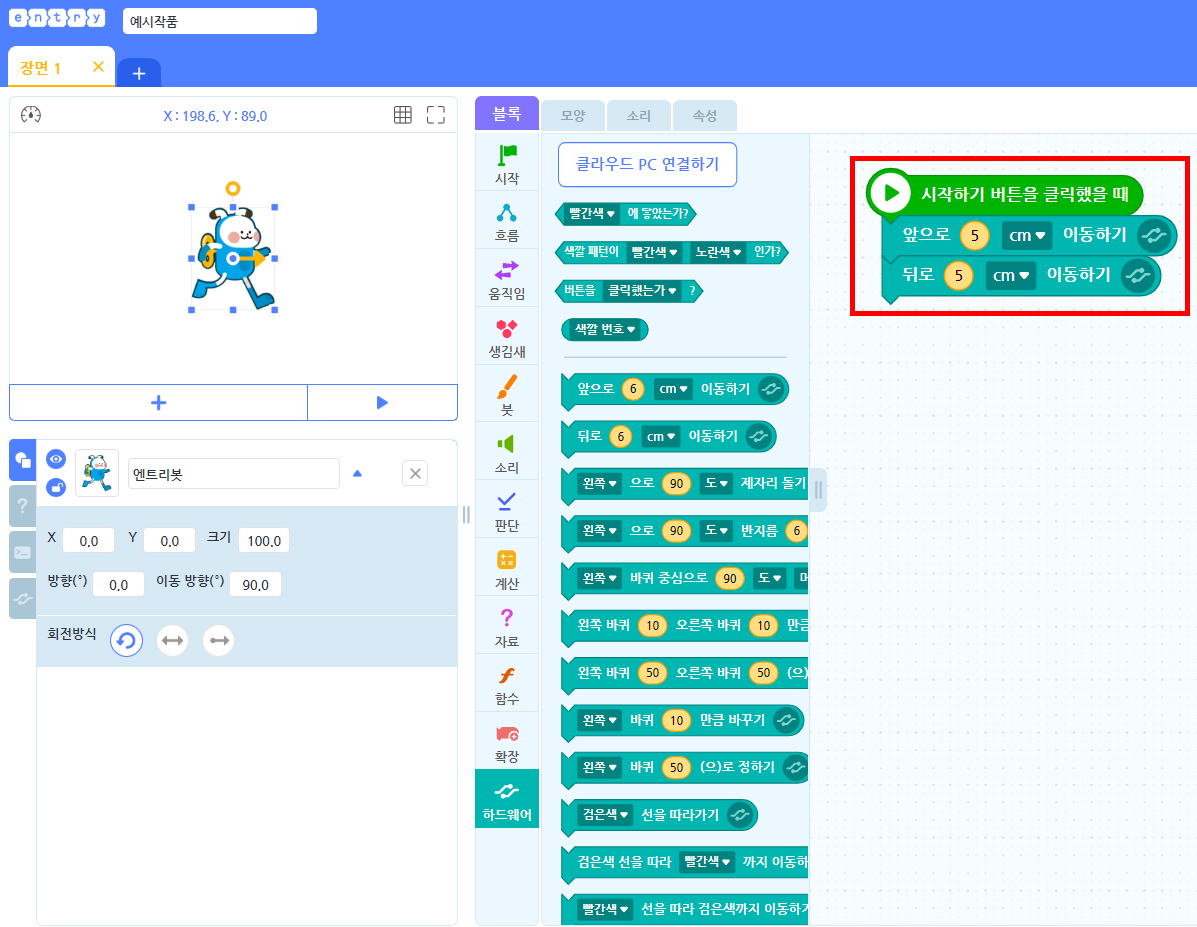Viewport: 1197px width, 927px height.
Task: Open the 소리 block category
Action: pos(507,454)
